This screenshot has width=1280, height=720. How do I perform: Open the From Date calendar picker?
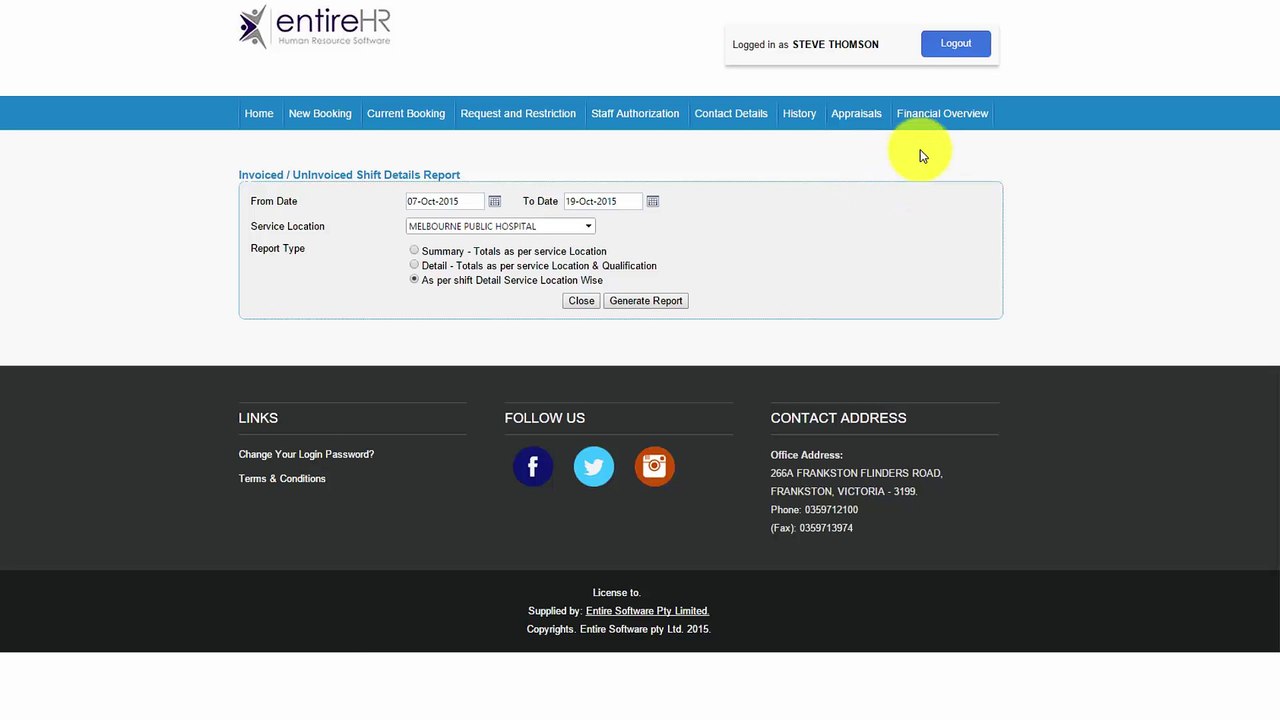tap(494, 201)
